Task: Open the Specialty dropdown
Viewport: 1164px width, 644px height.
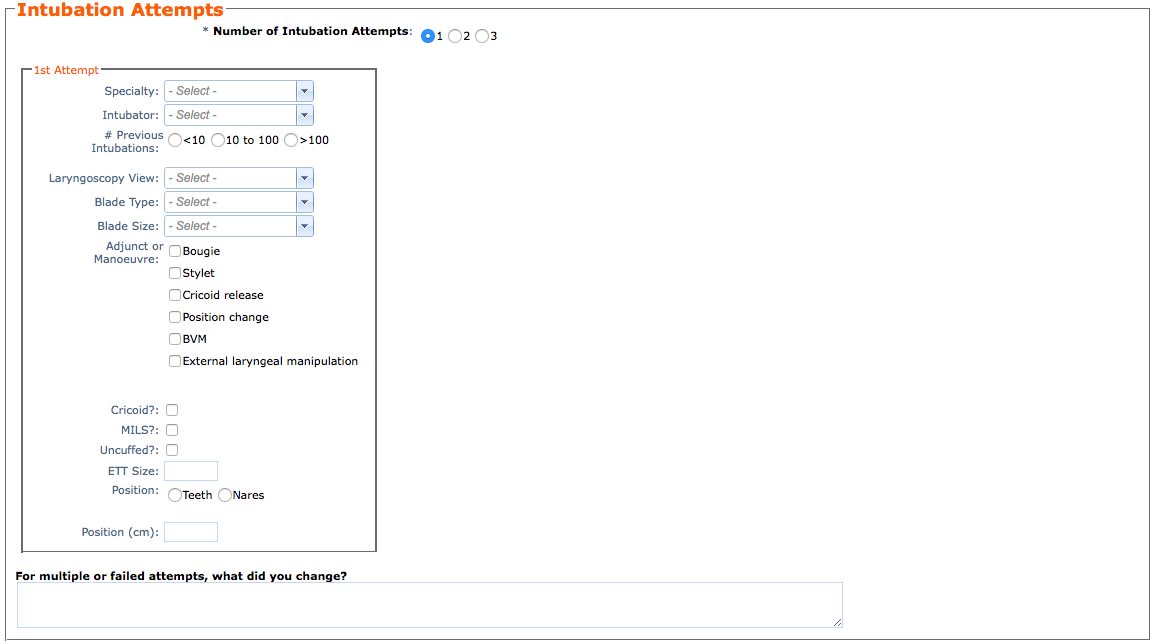Action: coord(238,91)
